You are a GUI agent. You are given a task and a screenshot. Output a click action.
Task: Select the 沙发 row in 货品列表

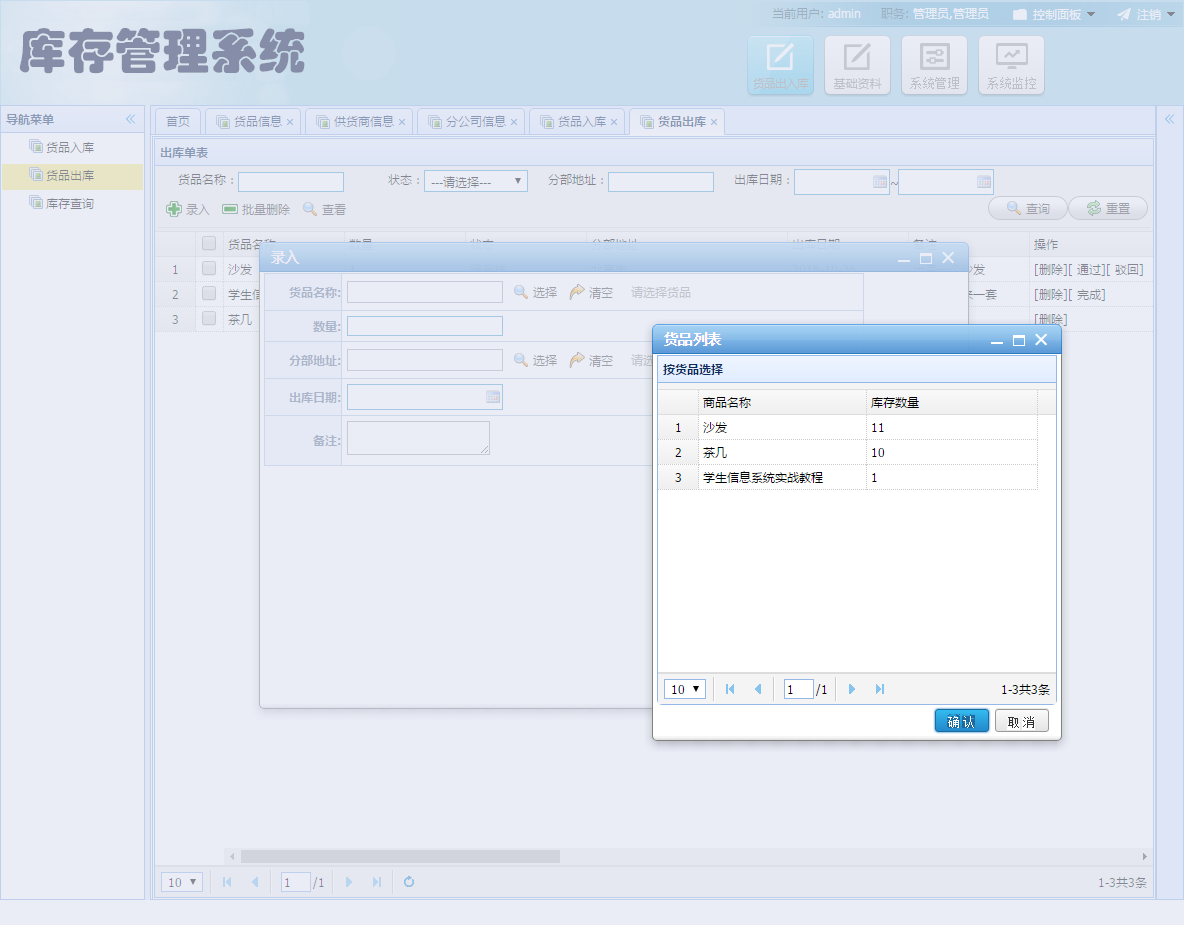(x=847, y=427)
